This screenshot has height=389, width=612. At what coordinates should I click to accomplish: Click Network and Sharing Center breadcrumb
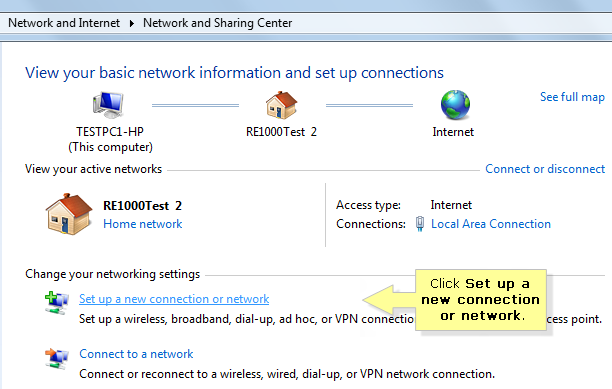click(x=217, y=23)
